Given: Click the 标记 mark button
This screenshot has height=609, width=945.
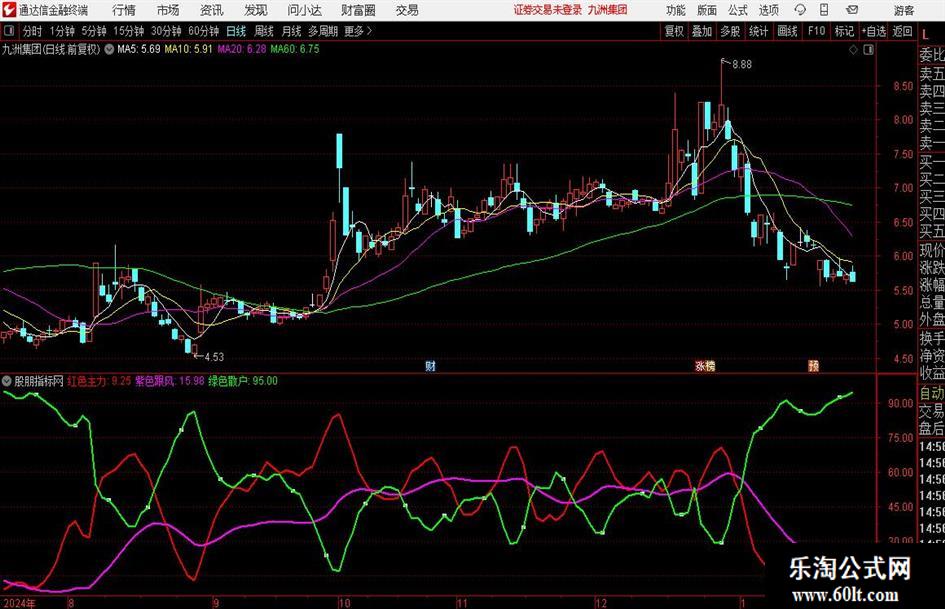Looking at the screenshot, I should (844, 31).
